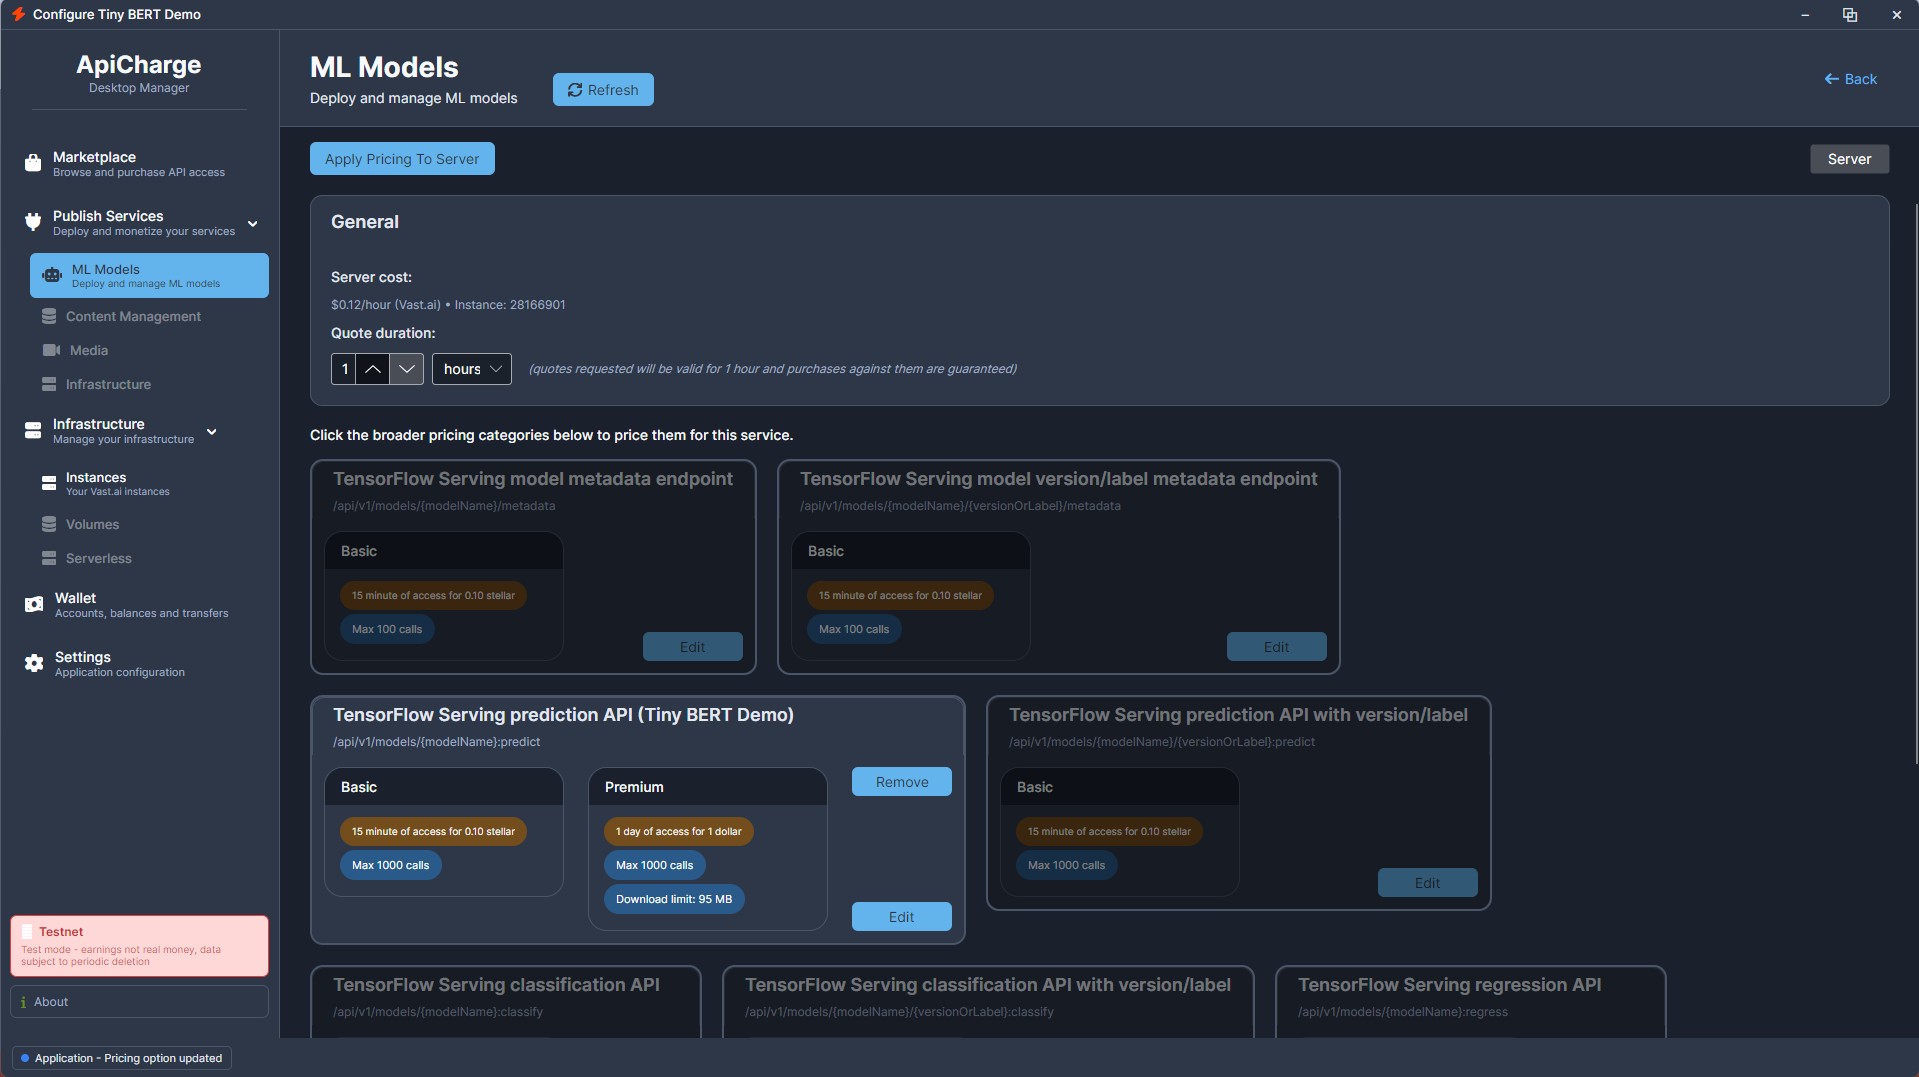
Task: Open Content Management
Action: click(133, 316)
